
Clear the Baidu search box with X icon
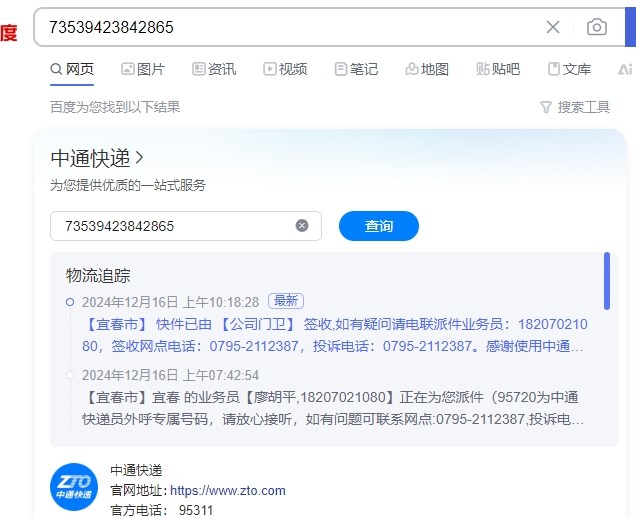[553, 27]
